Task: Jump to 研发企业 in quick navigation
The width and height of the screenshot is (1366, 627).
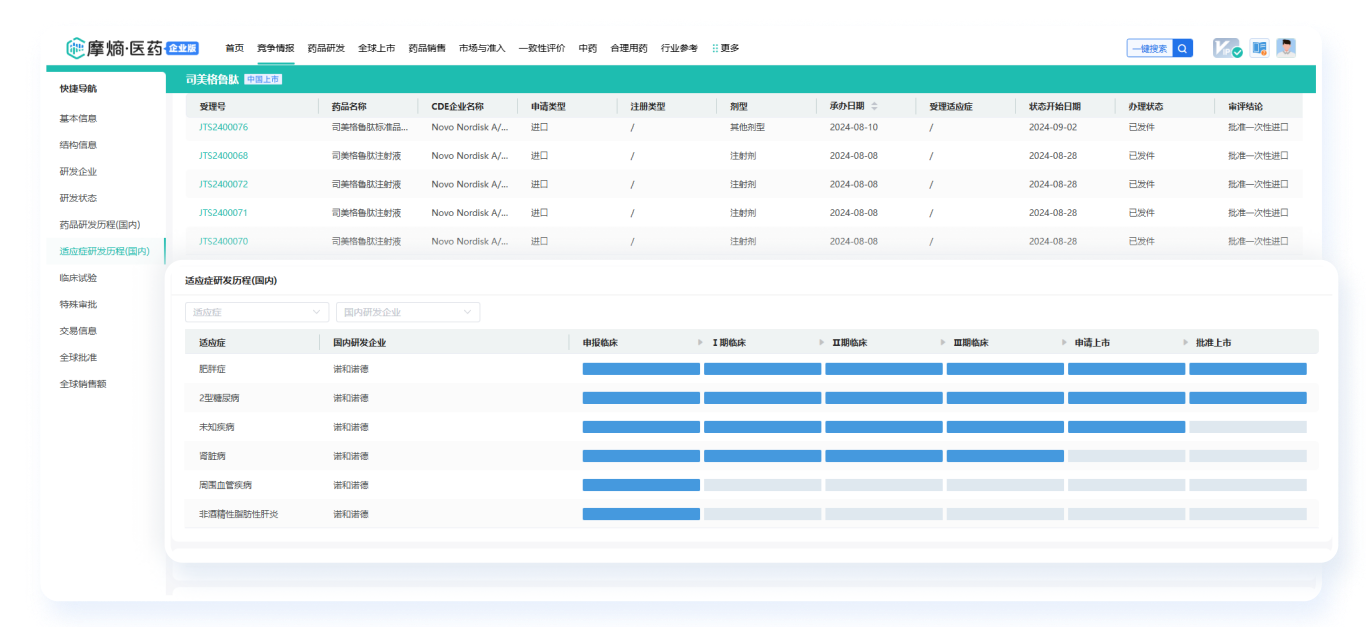Action: pos(78,171)
